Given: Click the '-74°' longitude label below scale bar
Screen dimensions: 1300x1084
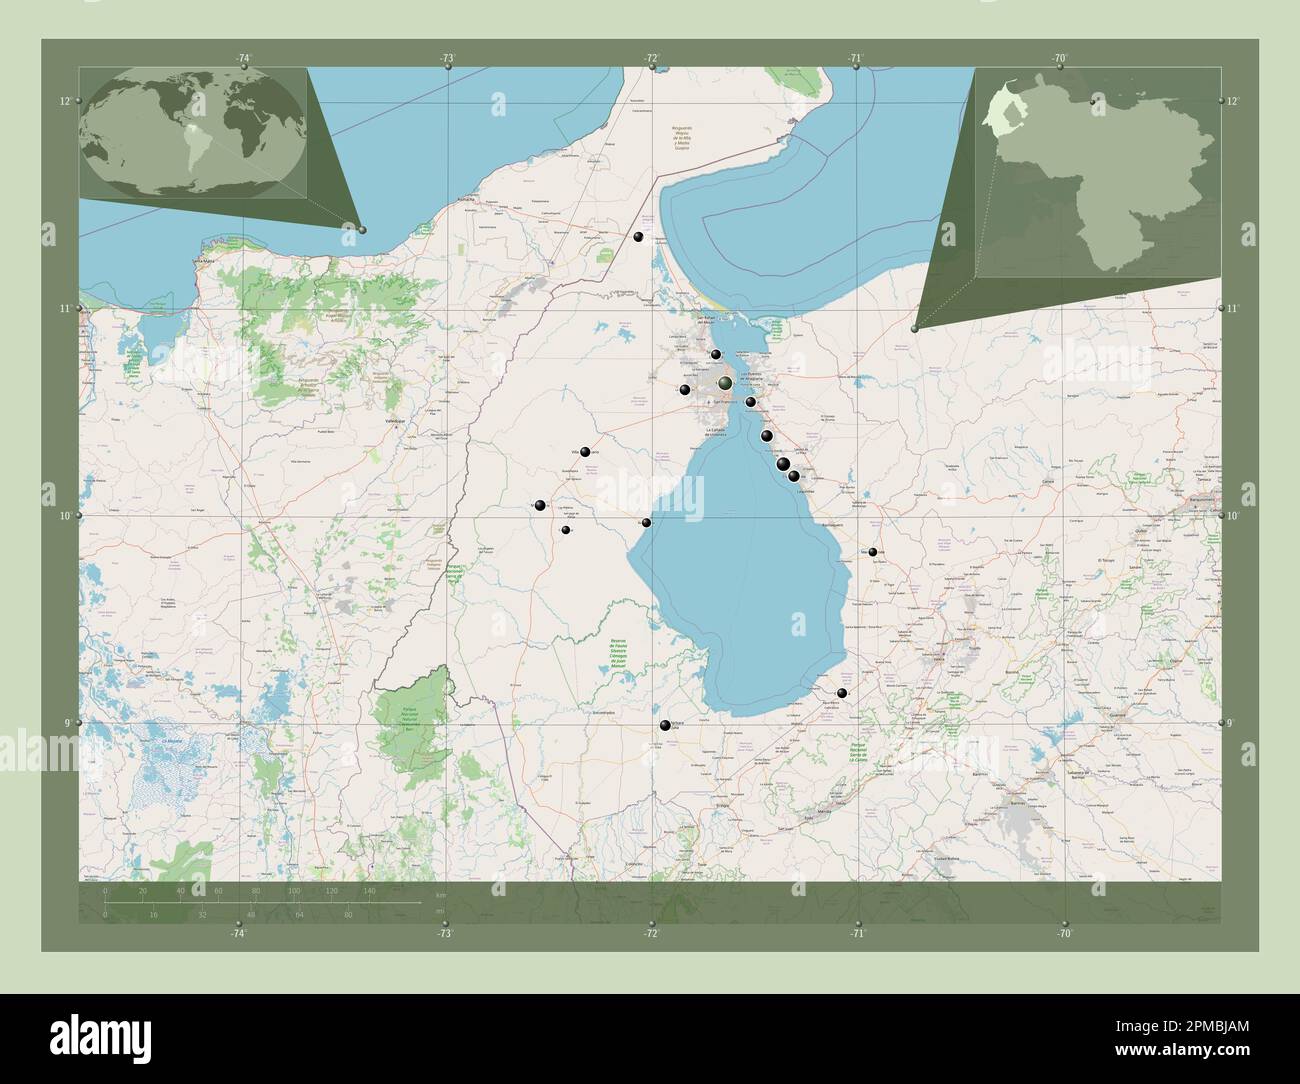Looking at the screenshot, I should coord(237,933).
